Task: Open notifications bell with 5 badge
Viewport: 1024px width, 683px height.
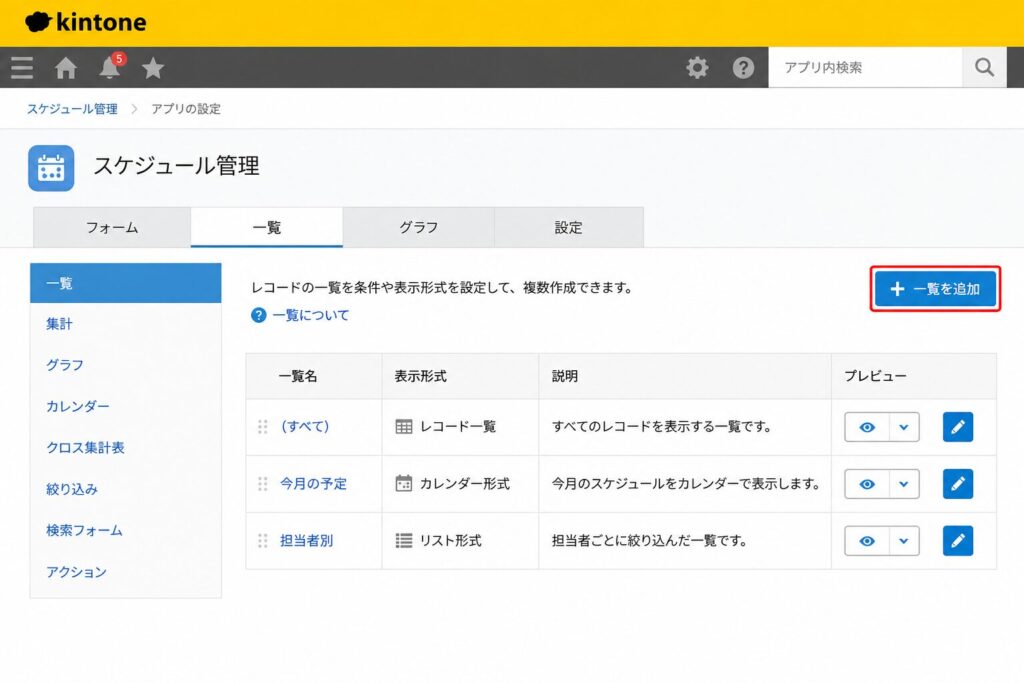Action: [110, 67]
